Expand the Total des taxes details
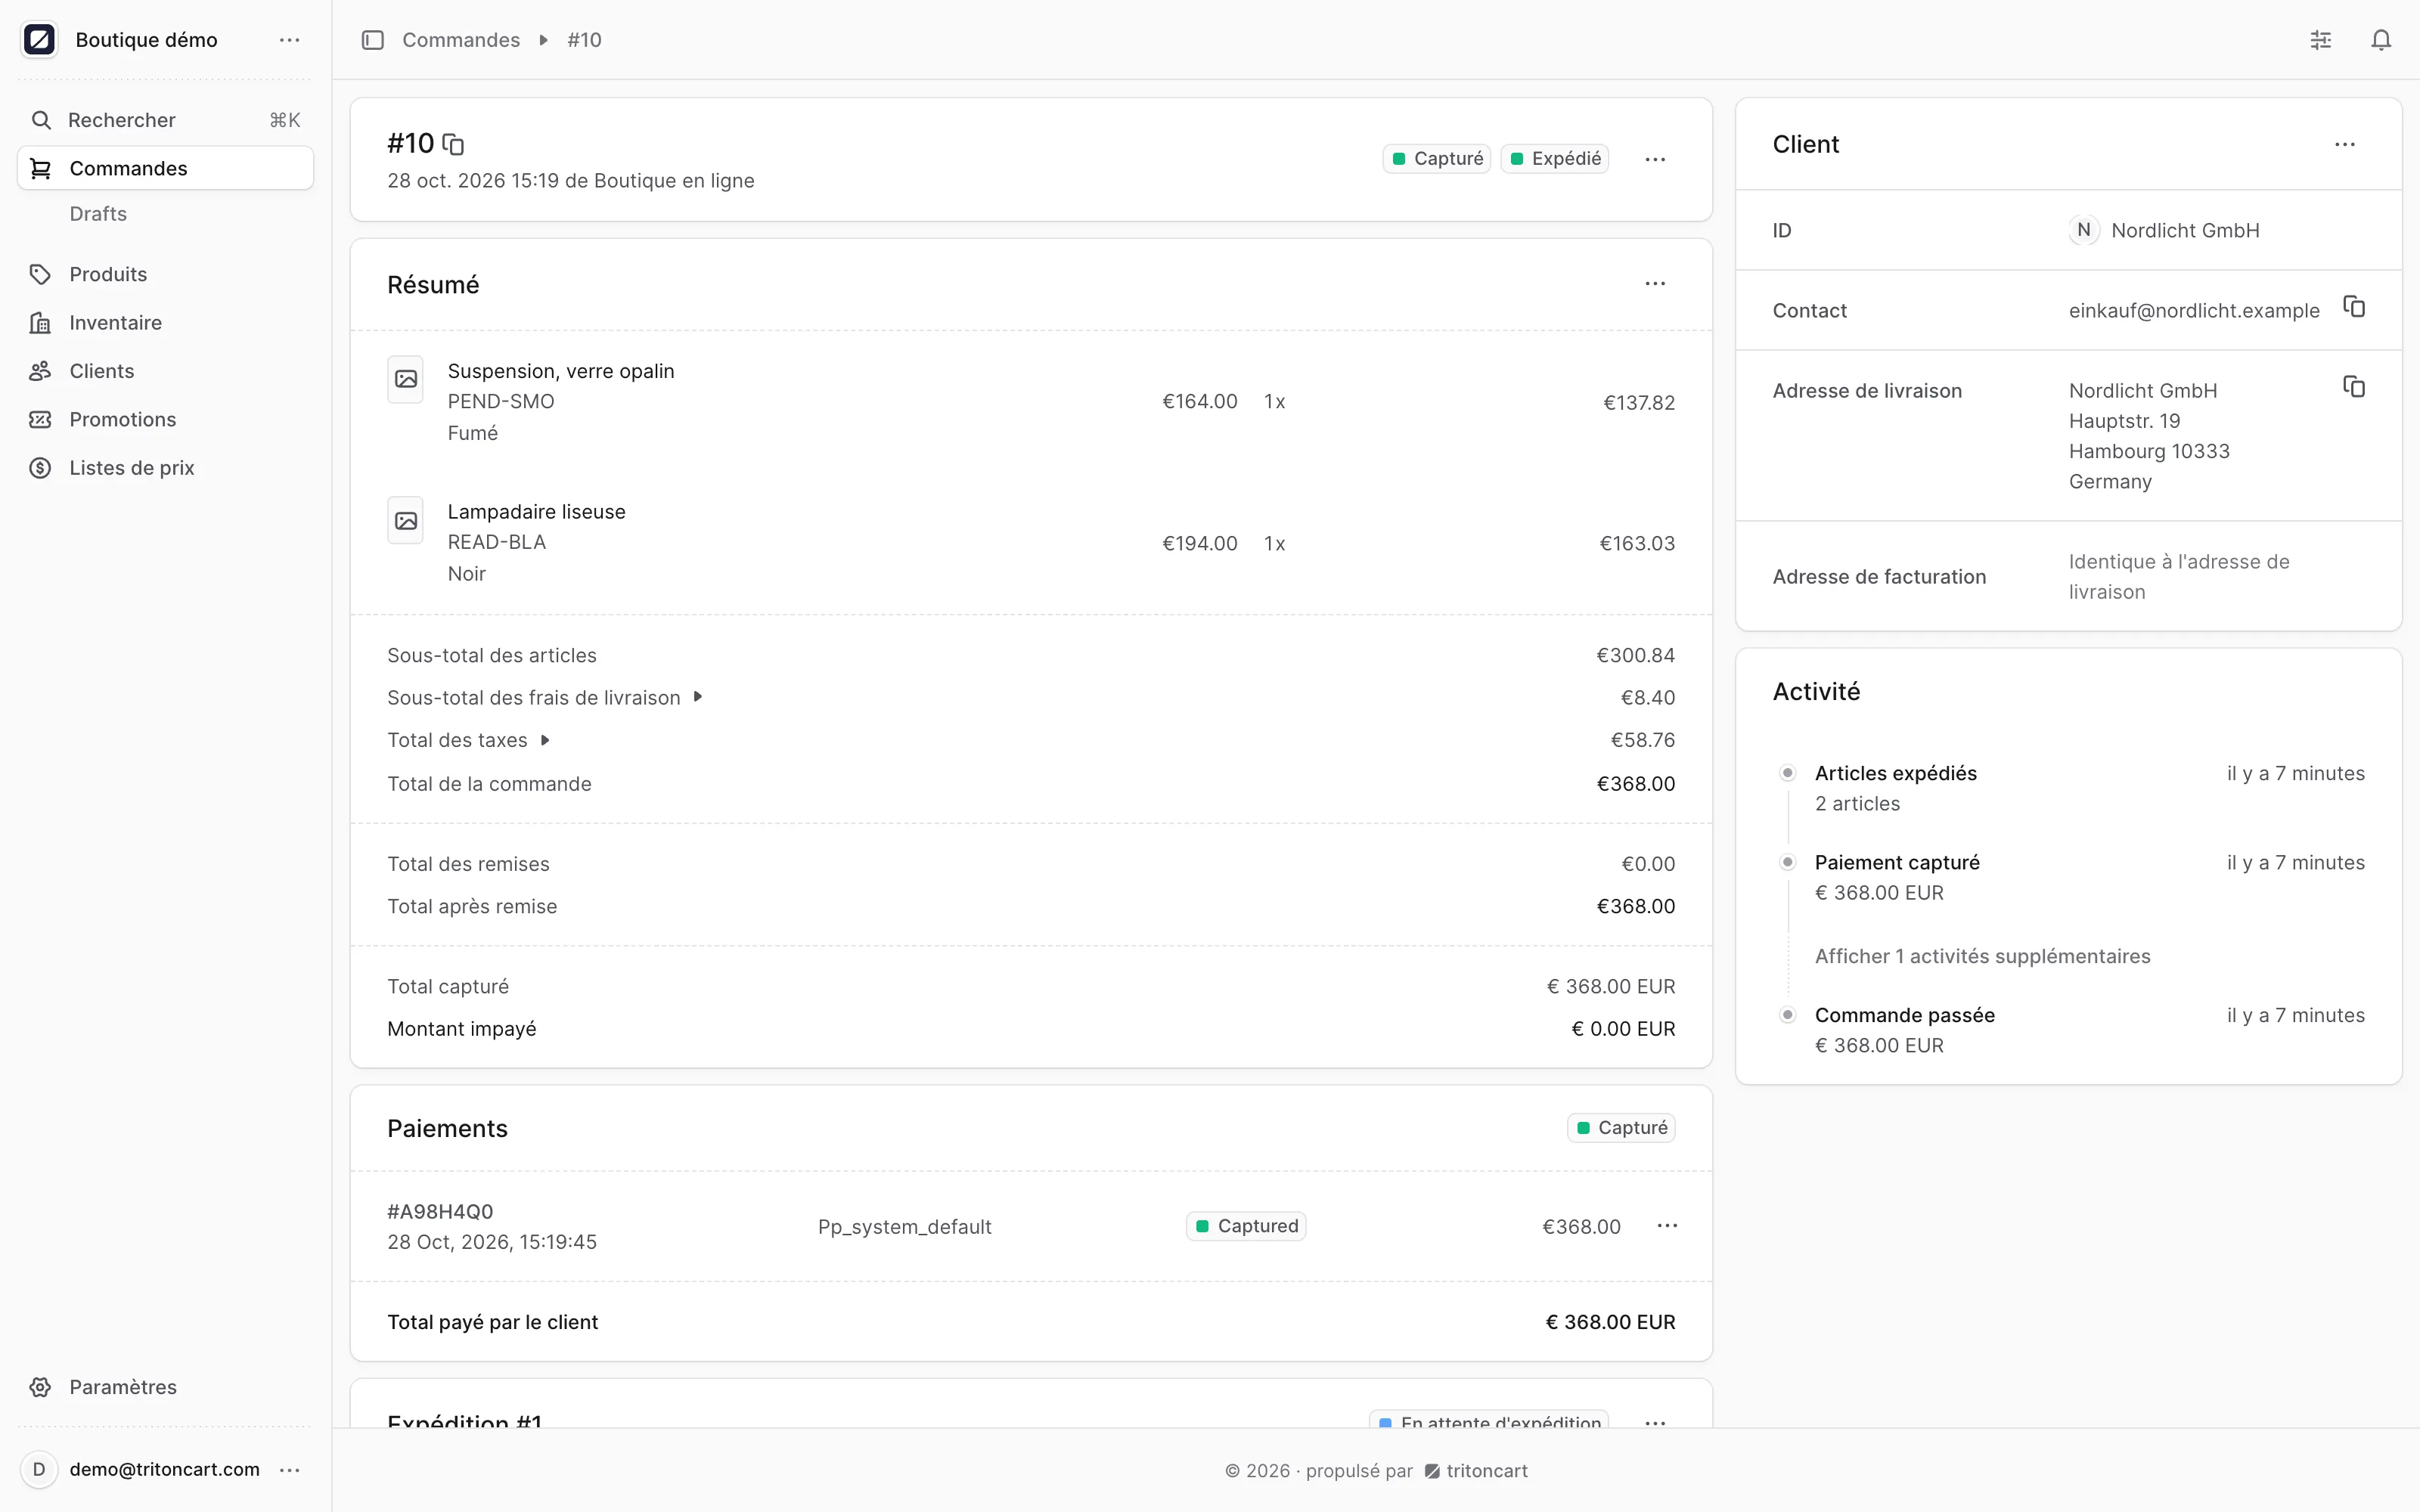The width and height of the screenshot is (2420, 1512). coord(545,740)
